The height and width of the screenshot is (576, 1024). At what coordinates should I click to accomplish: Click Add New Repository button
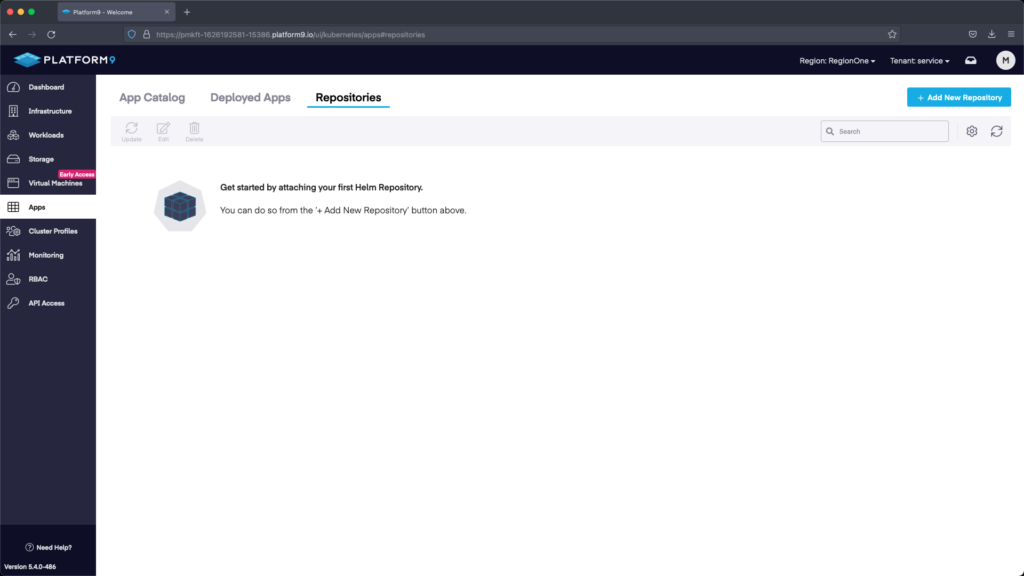tap(959, 97)
